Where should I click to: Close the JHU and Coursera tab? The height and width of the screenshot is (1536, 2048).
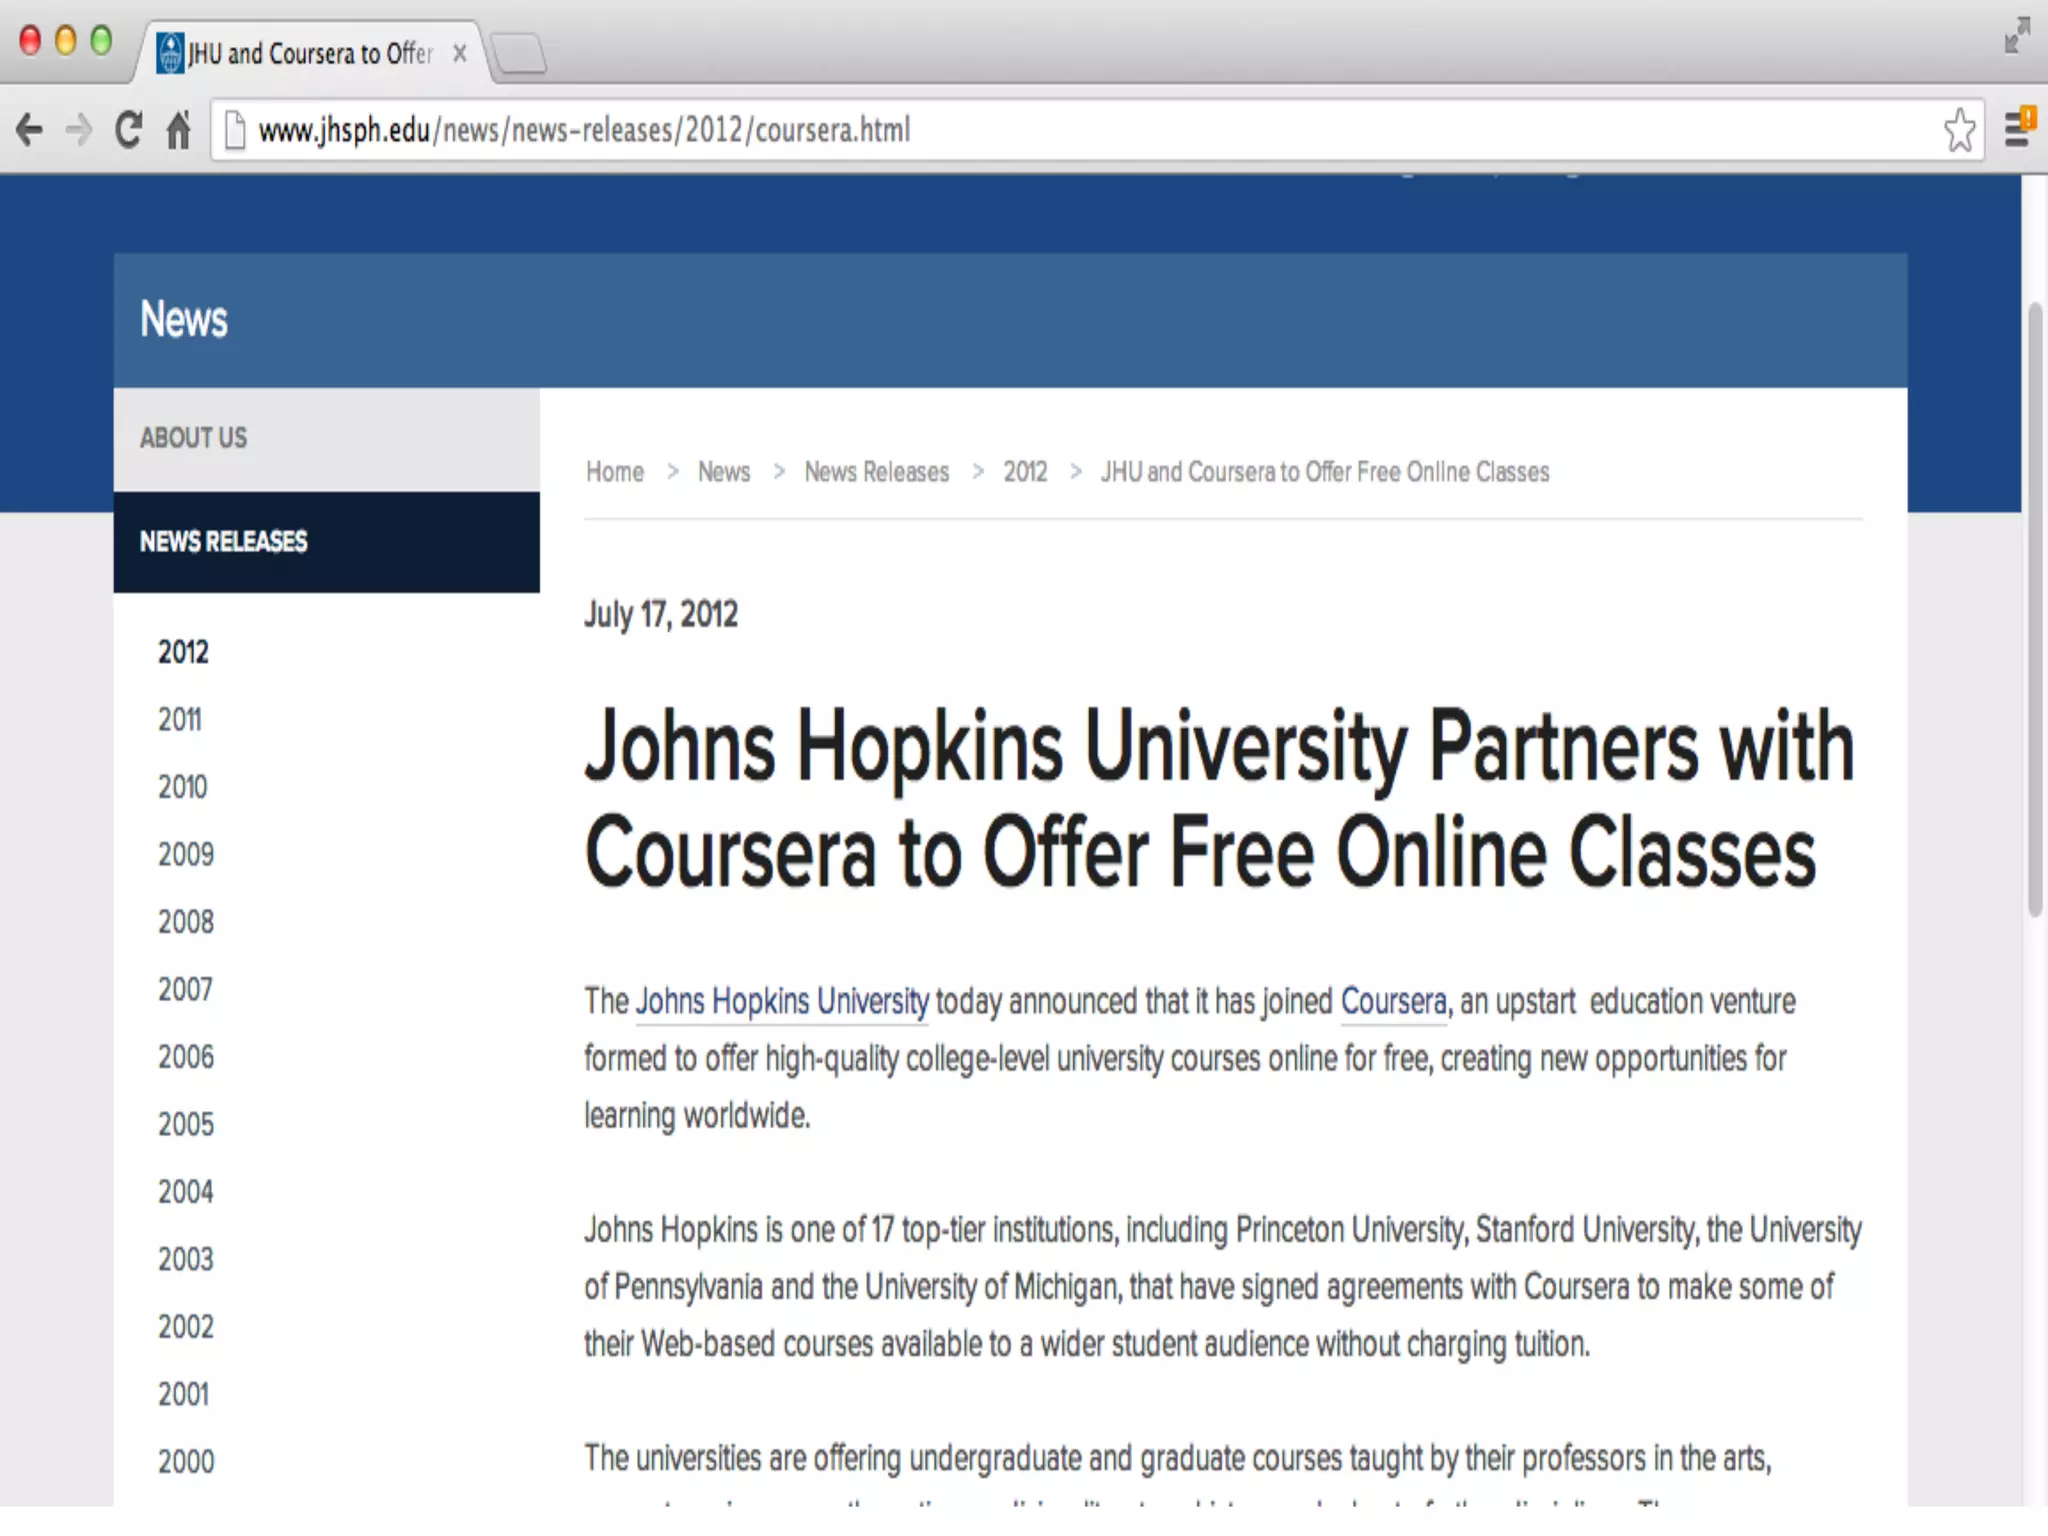pos(459,53)
